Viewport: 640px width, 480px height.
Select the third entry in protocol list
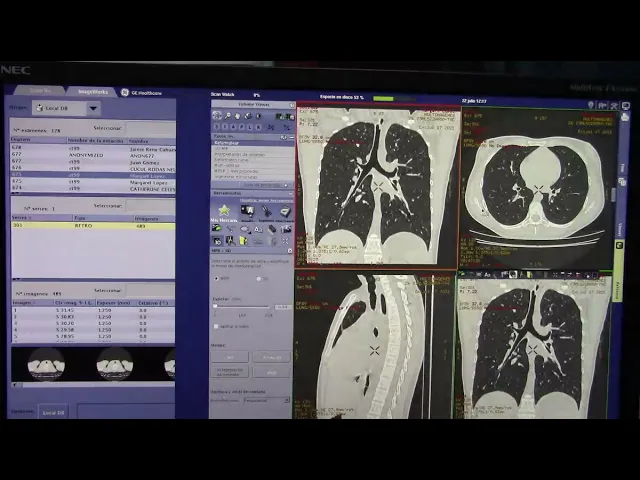[253, 154]
